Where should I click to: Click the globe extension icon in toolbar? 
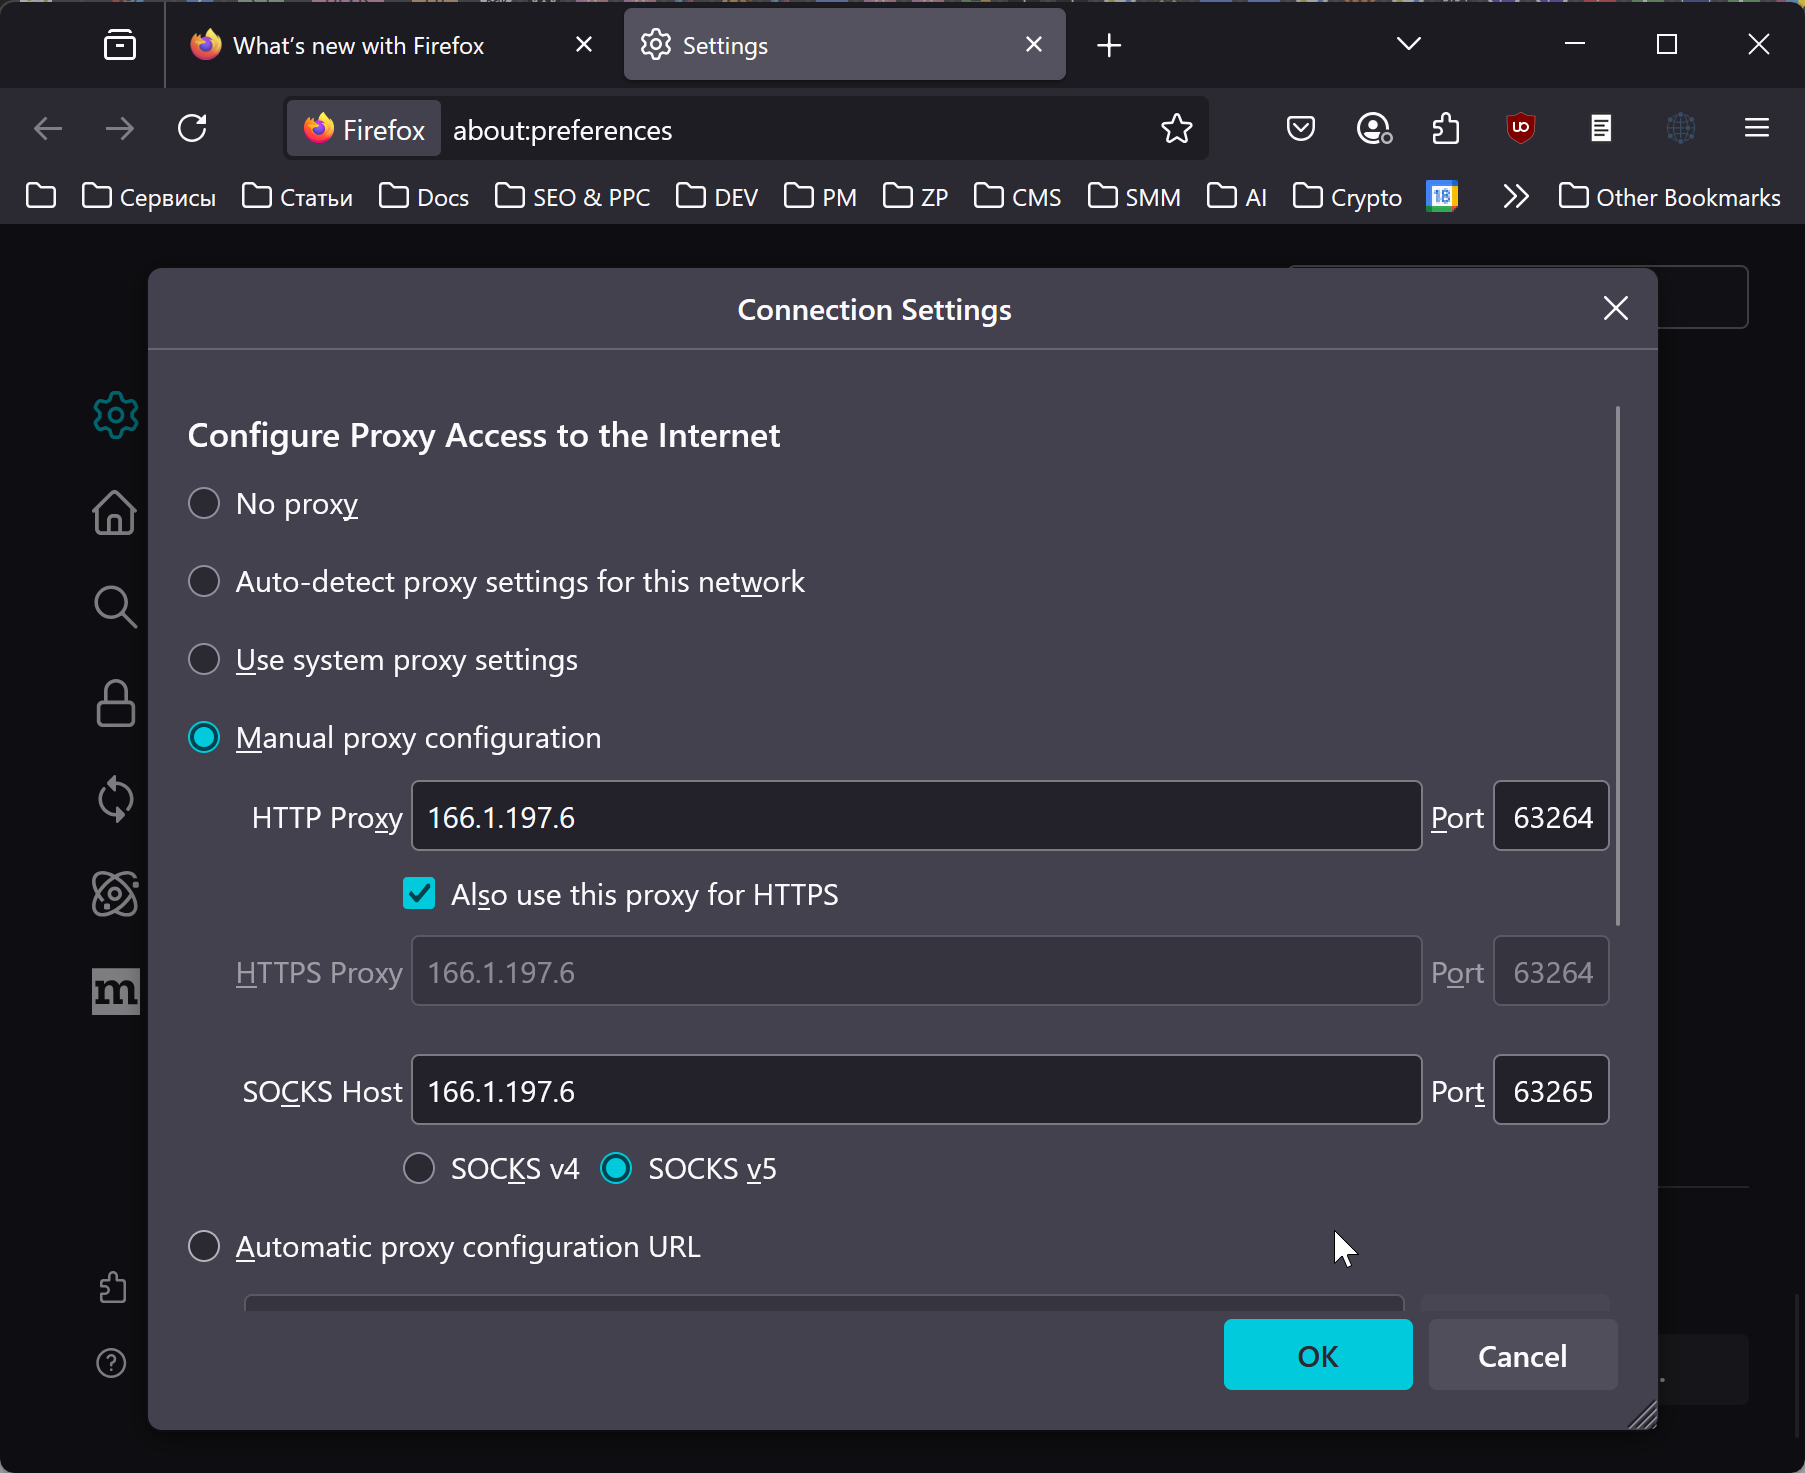[x=1681, y=129]
